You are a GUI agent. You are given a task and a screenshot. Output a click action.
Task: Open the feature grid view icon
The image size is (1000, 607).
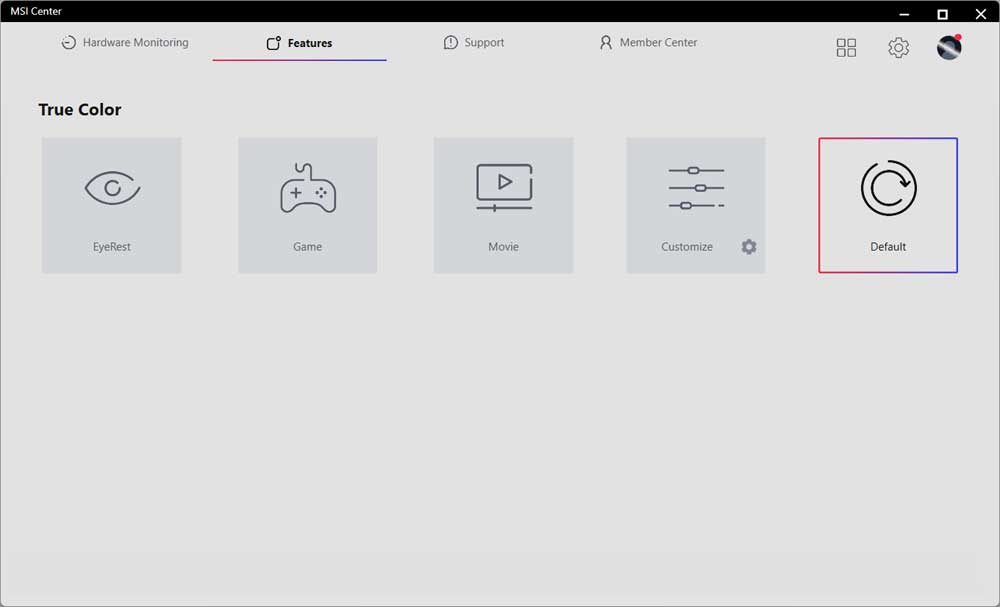click(846, 47)
